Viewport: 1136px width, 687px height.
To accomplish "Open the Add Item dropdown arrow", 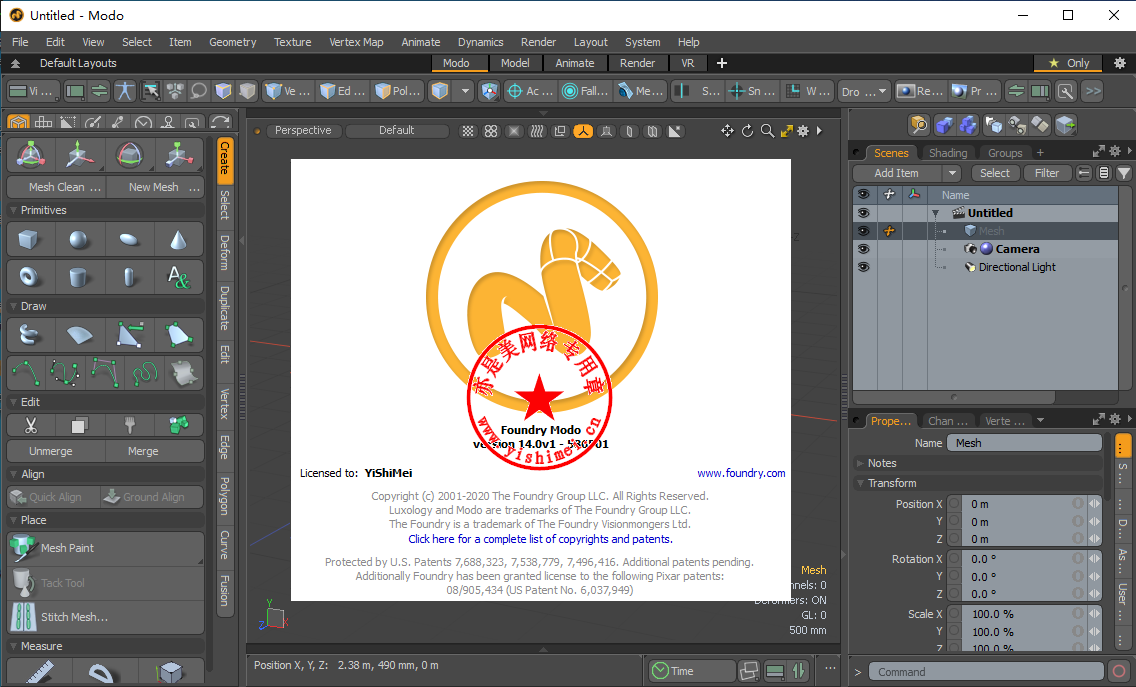I will coord(953,173).
